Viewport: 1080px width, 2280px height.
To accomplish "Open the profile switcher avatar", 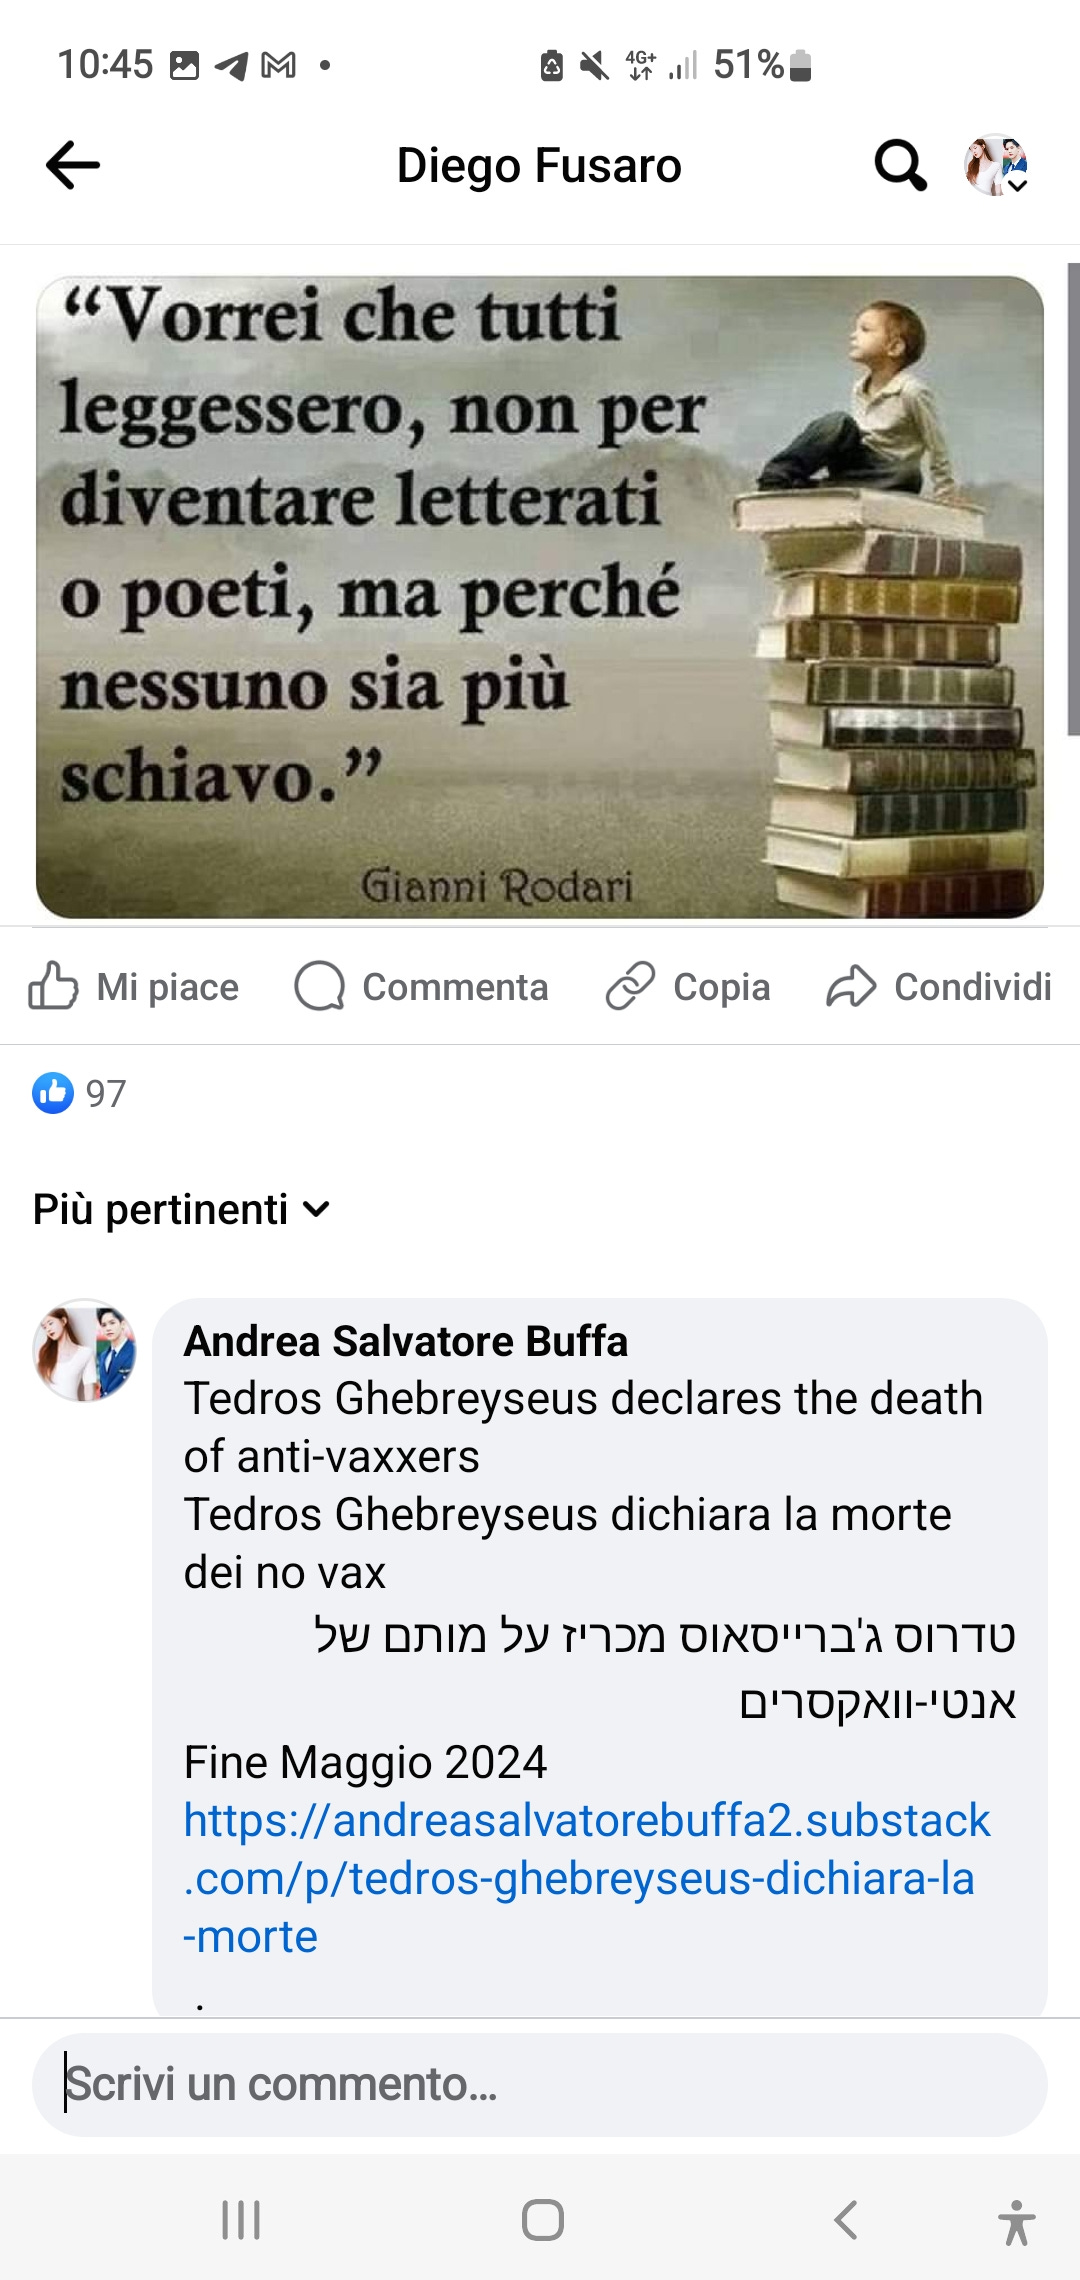I will pos(996,165).
